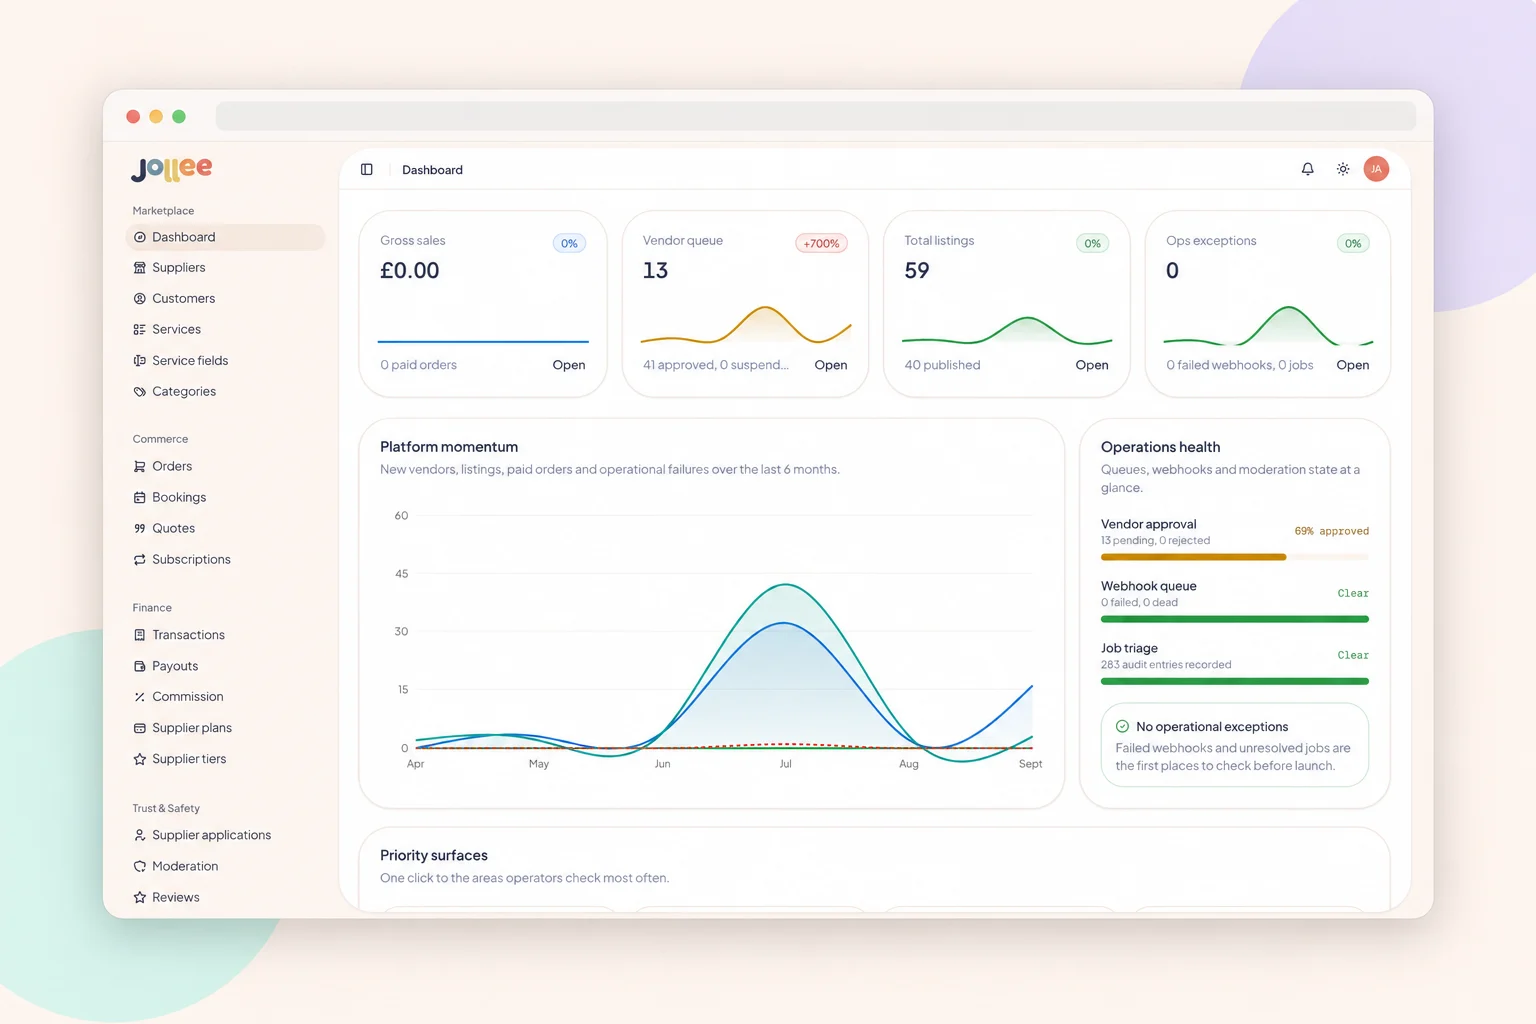Click the Quotes icon

pos(140,528)
